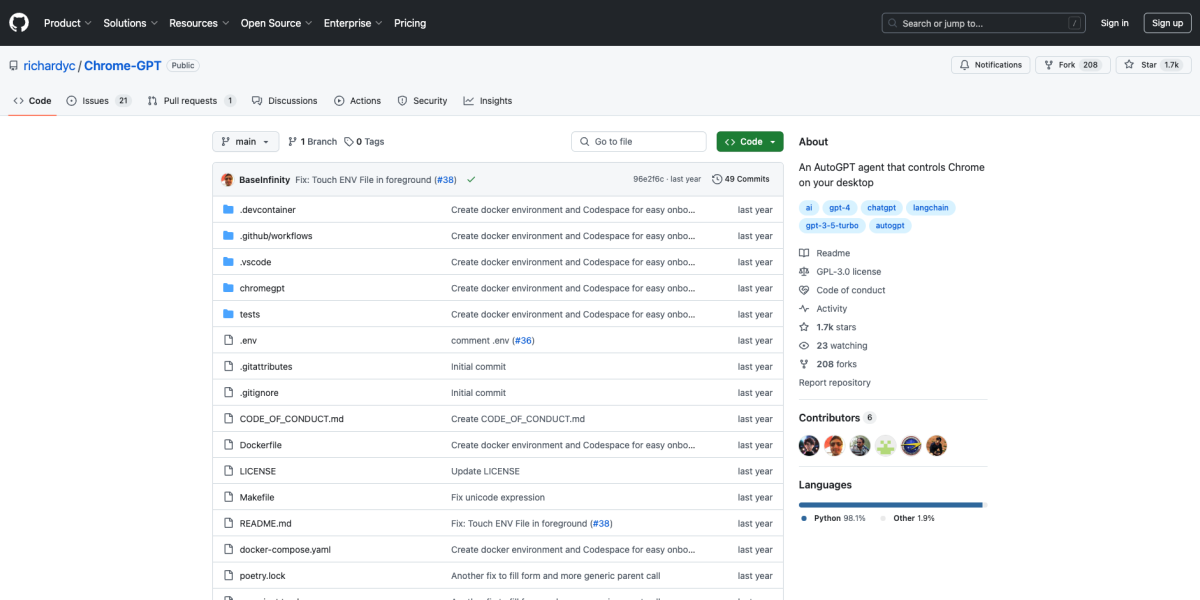View Code of conduct via its icon
The image size is (1200, 600).
click(802, 289)
